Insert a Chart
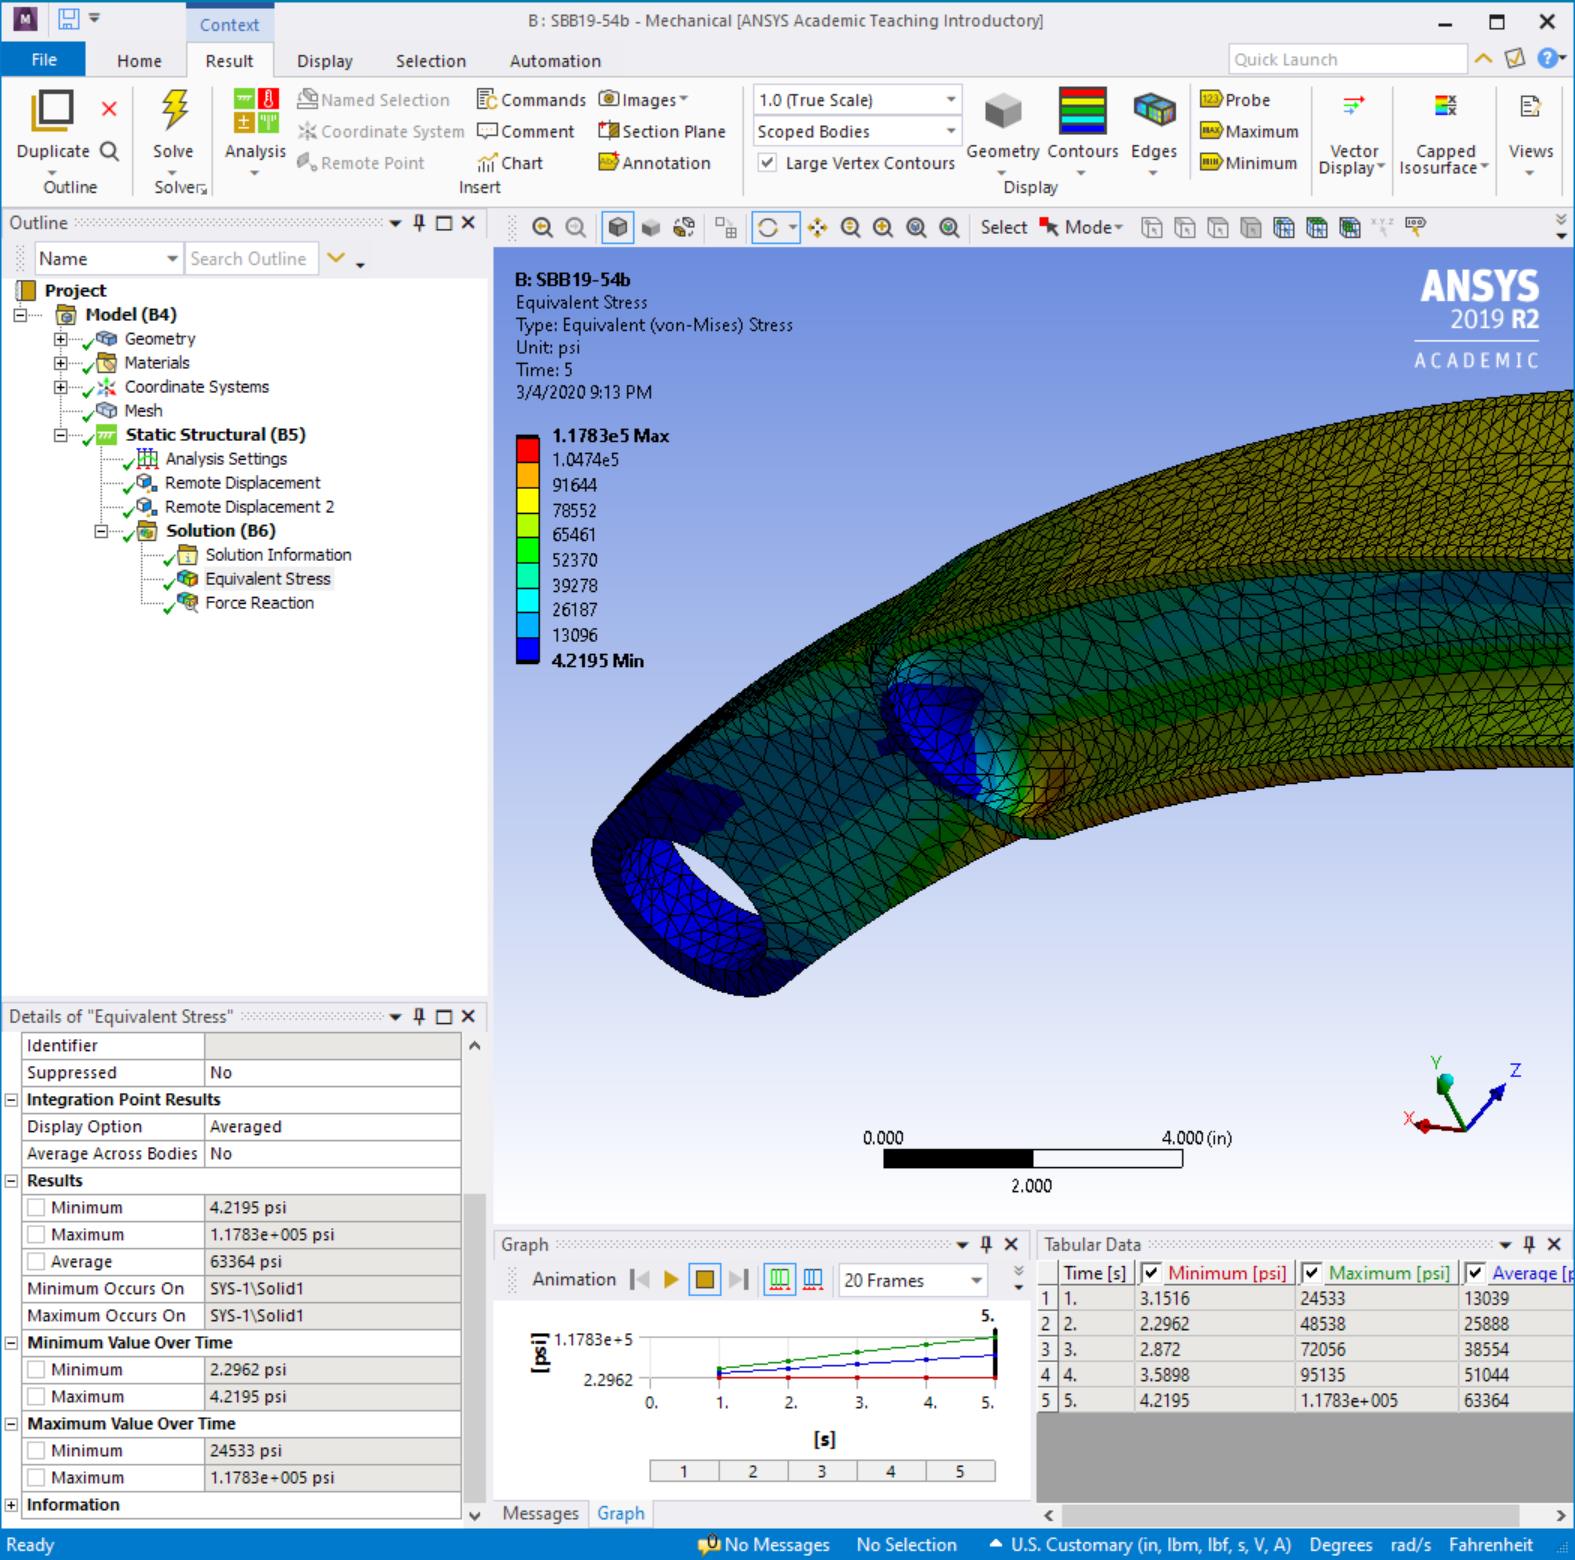The height and width of the screenshot is (1560, 1575). click(x=510, y=163)
